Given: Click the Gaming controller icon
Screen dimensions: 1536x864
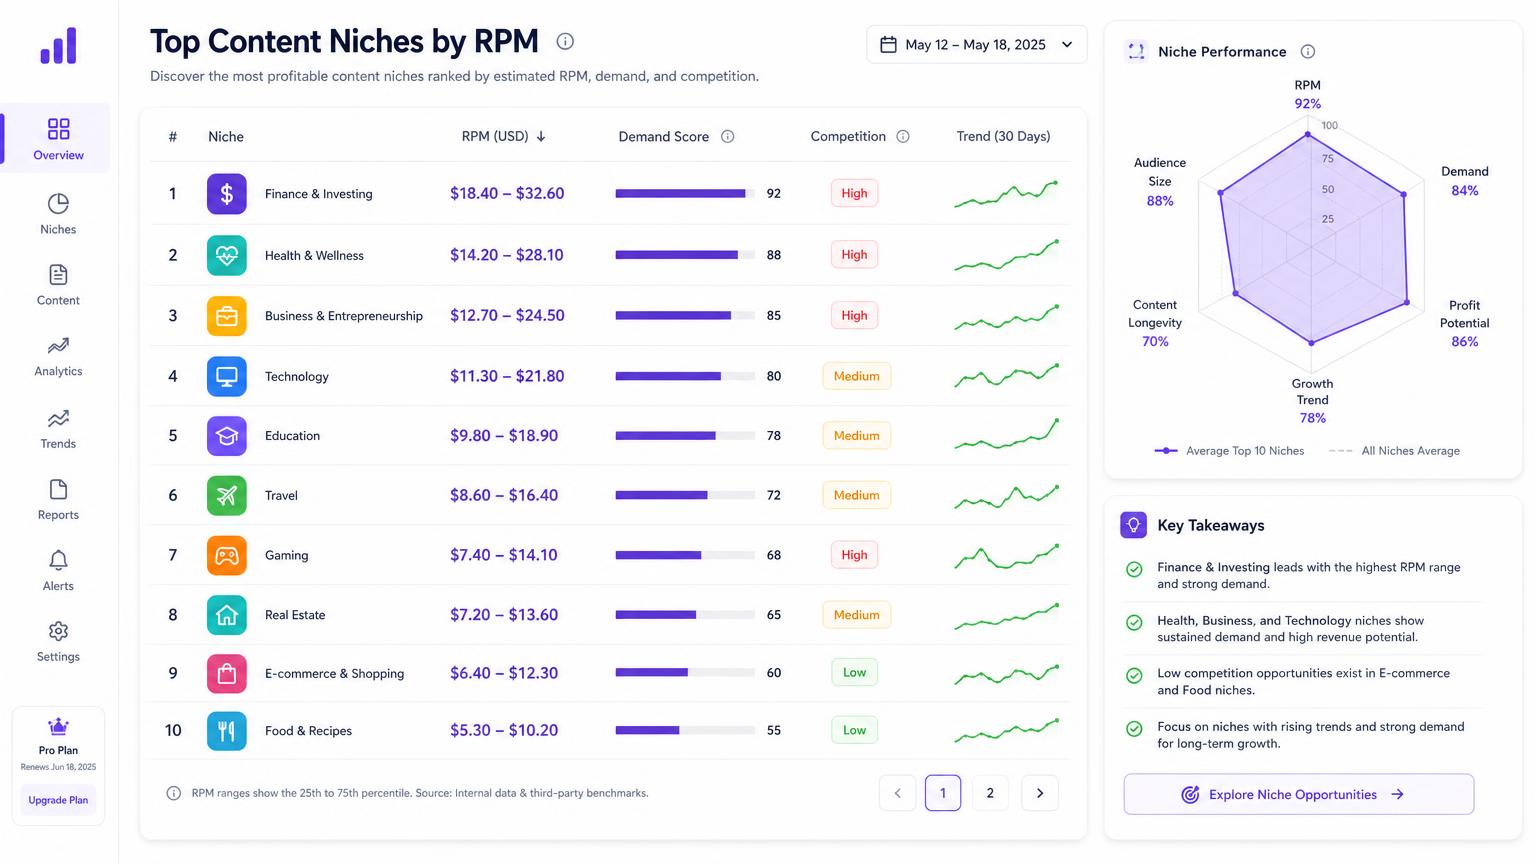Looking at the screenshot, I should tap(227, 555).
